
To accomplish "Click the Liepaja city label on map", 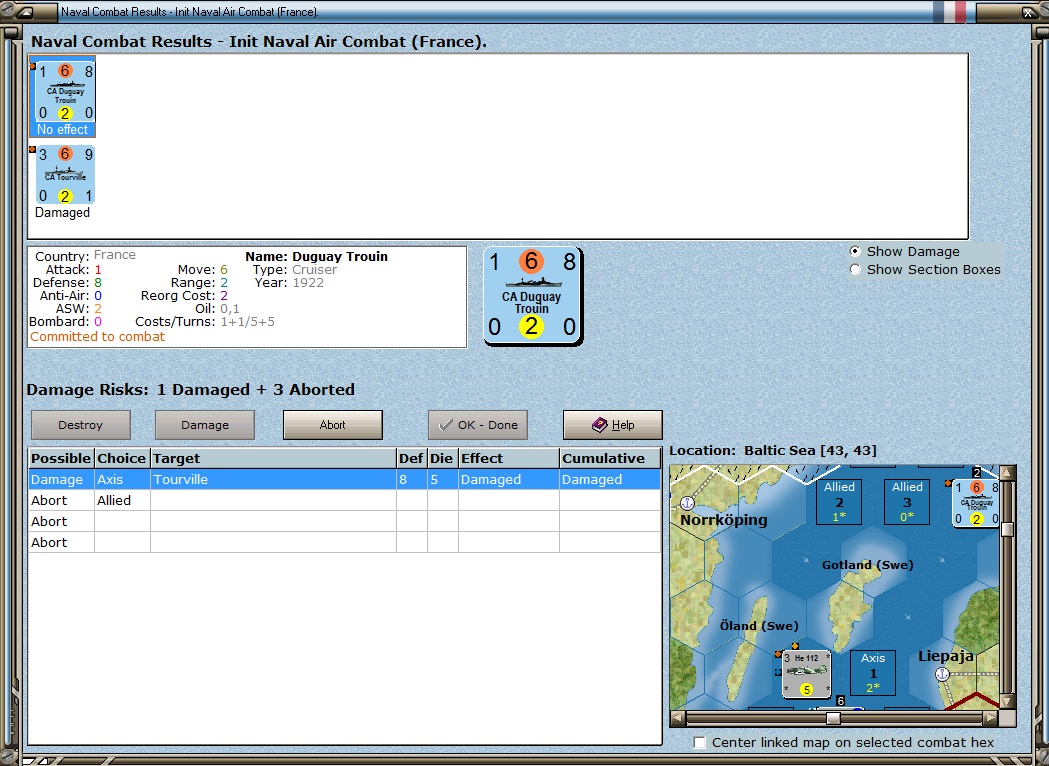I will 945,656.
